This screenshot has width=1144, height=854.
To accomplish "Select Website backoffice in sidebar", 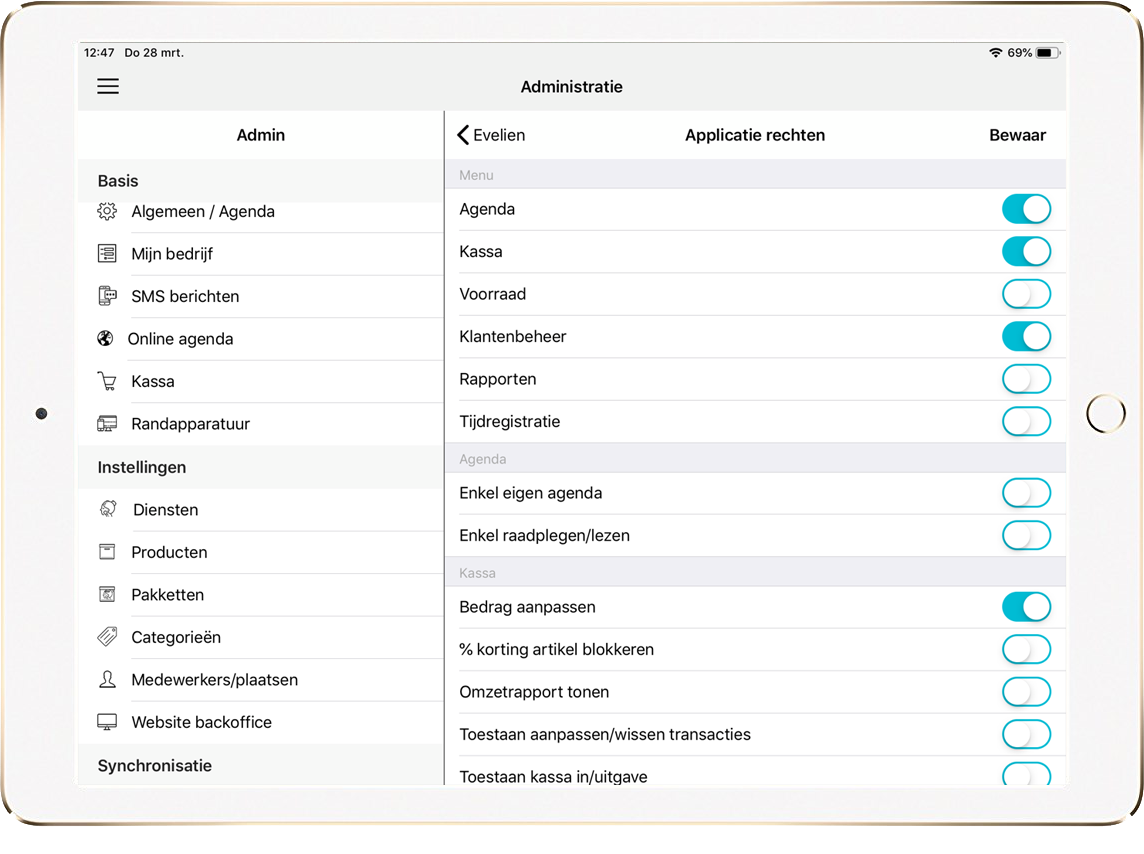I will click(x=260, y=722).
